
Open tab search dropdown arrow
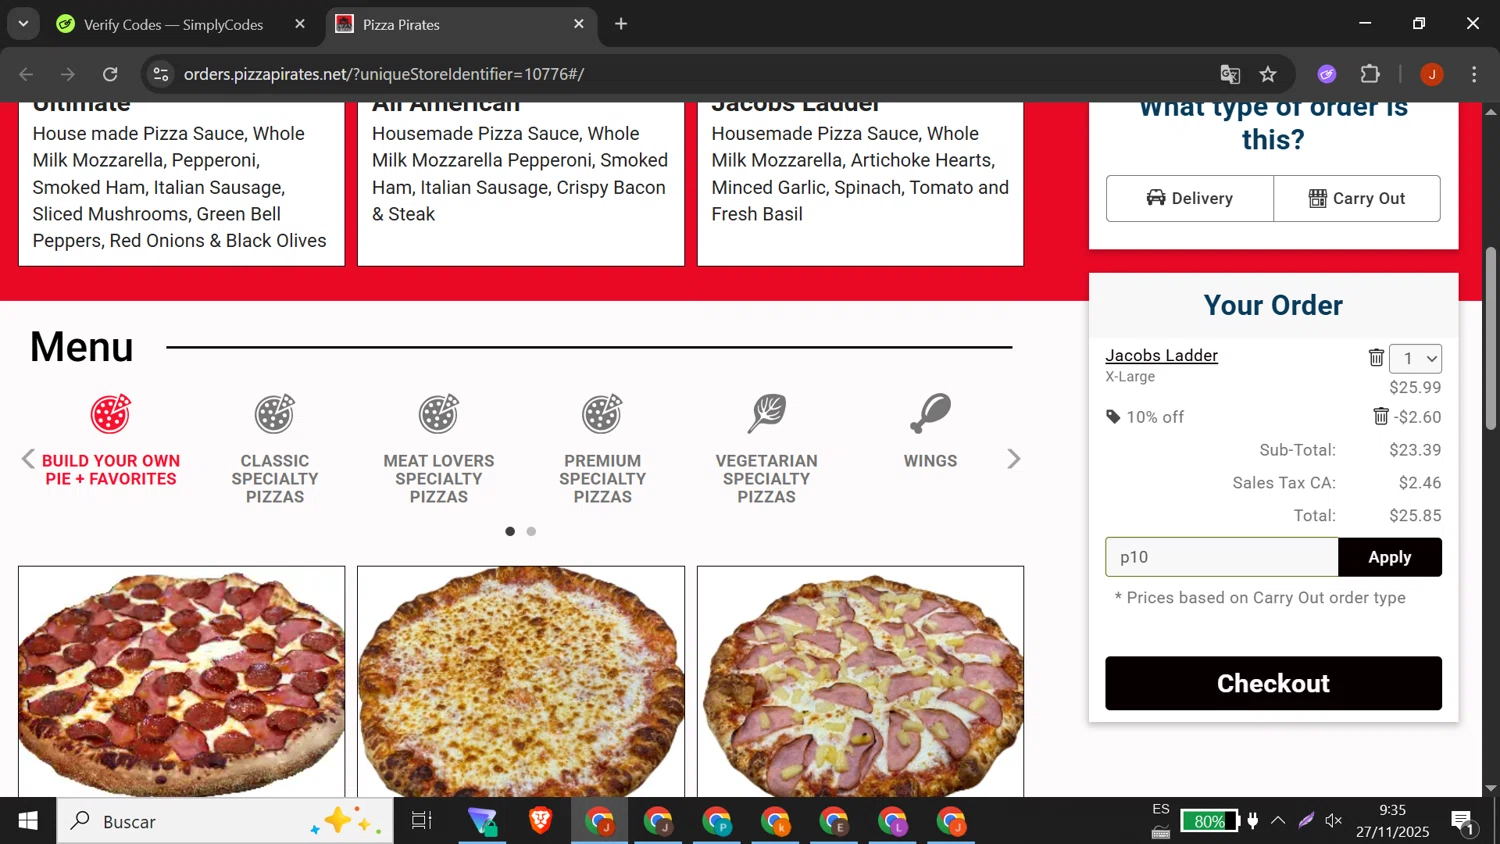(x=23, y=24)
